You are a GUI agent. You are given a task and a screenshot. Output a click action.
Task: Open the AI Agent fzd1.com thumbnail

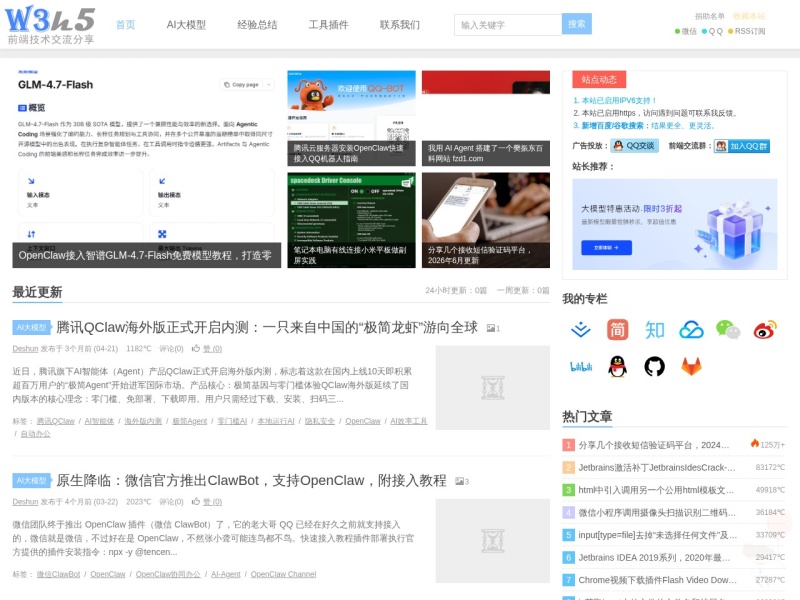coord(486,118)
